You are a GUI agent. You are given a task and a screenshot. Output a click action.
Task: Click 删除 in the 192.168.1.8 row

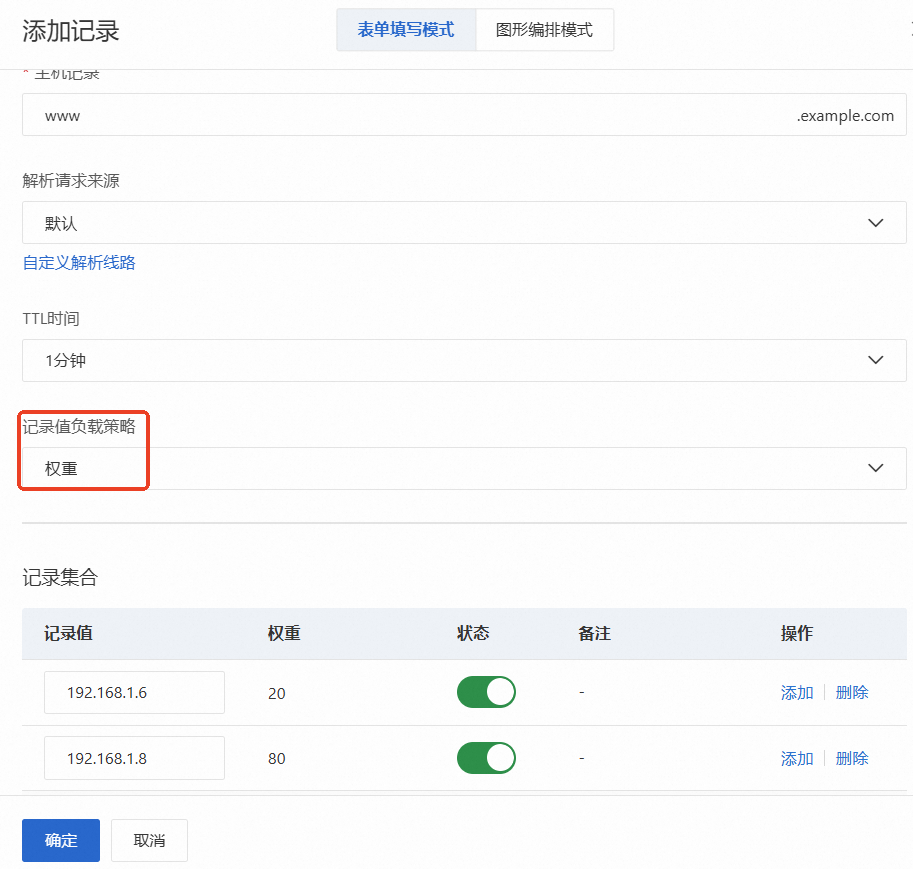852,758
